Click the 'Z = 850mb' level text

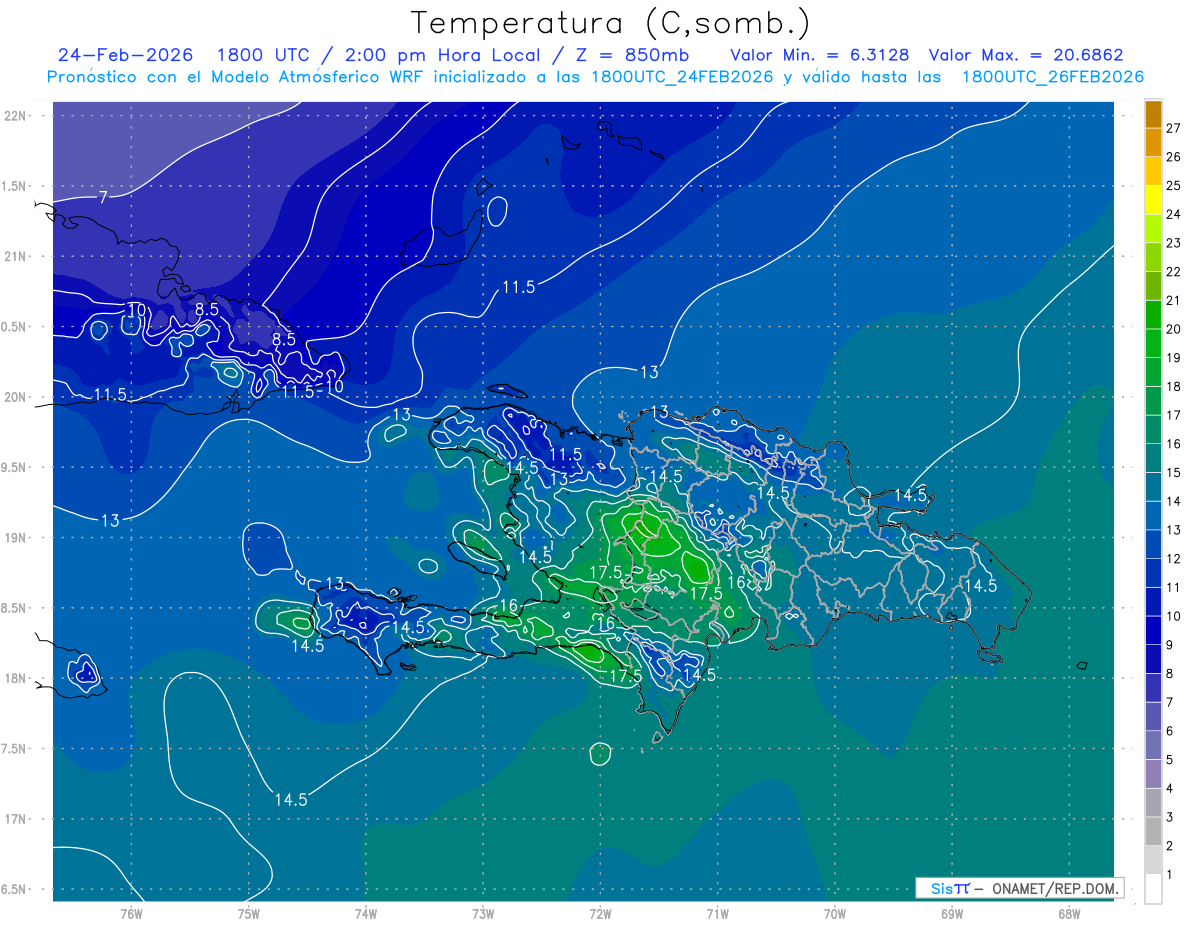pos(633,55)
